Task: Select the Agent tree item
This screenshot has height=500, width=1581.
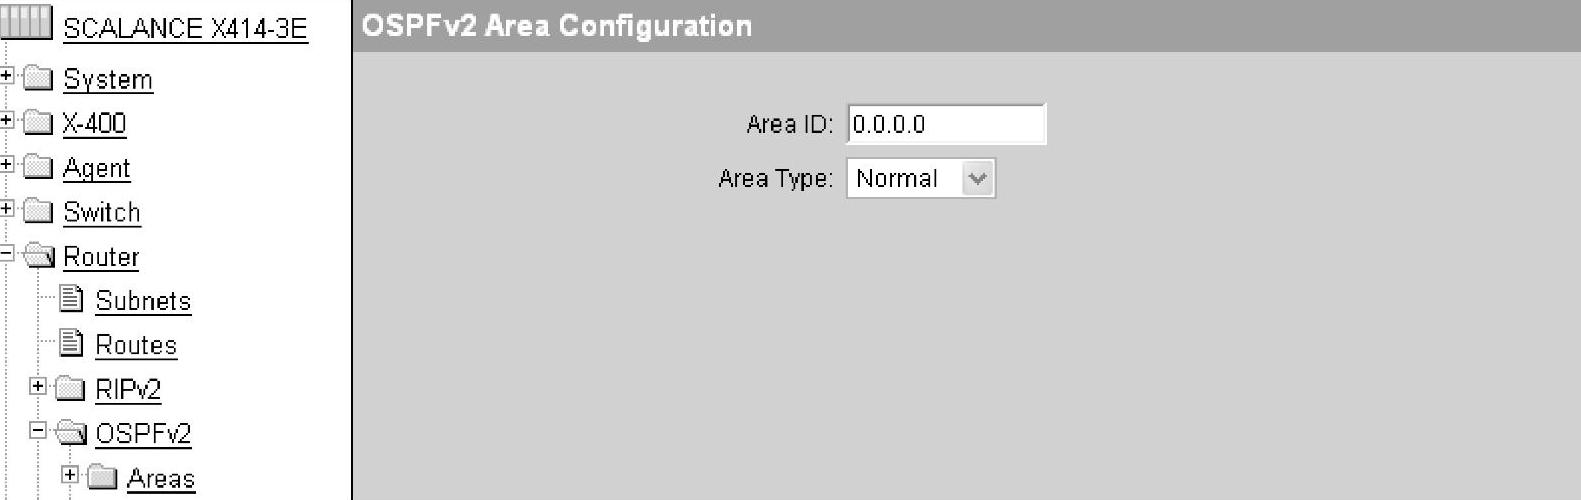Action: click(97, 168)
